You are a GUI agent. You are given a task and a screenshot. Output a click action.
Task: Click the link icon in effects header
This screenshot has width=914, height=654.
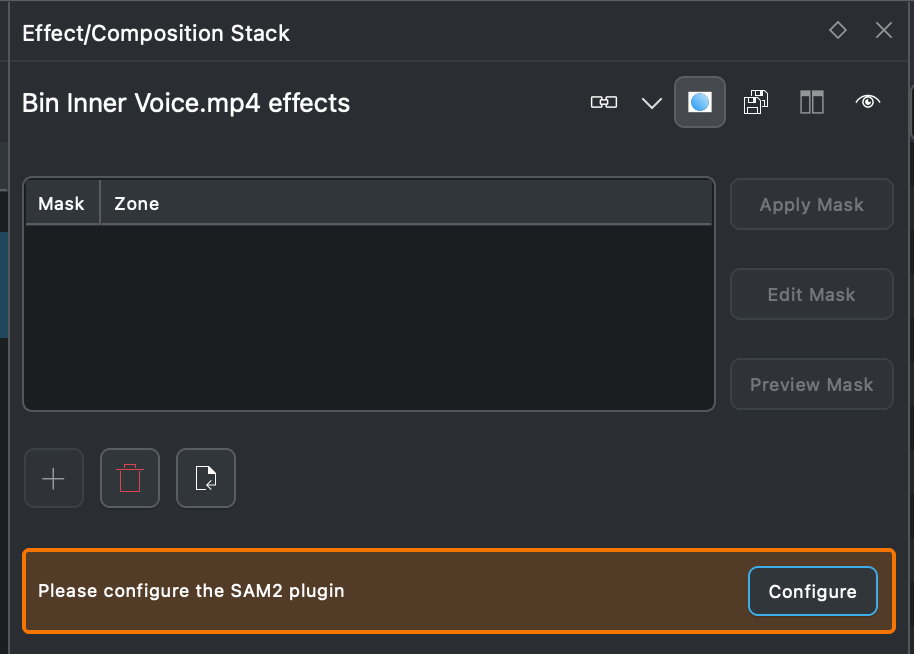coord(604,102)
